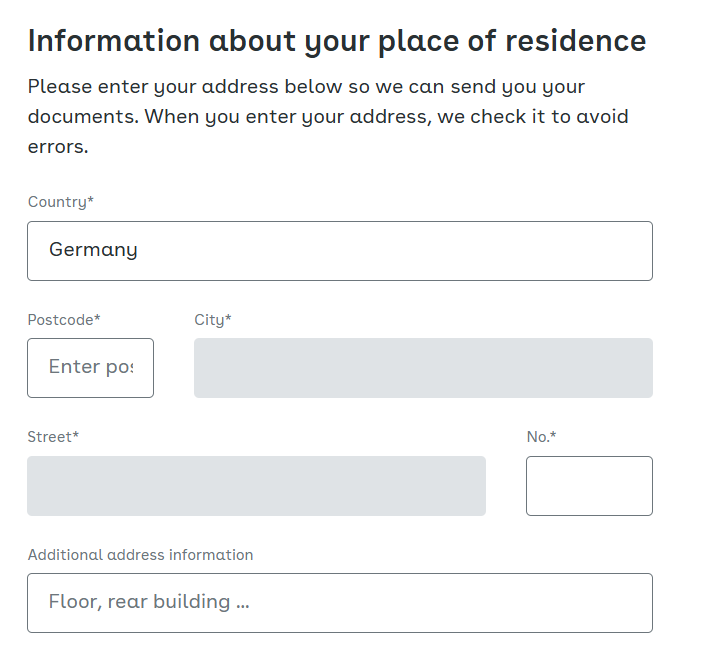Focus the Additional address information field
This screenshot has width=704, height=663.
pos(340,603)
